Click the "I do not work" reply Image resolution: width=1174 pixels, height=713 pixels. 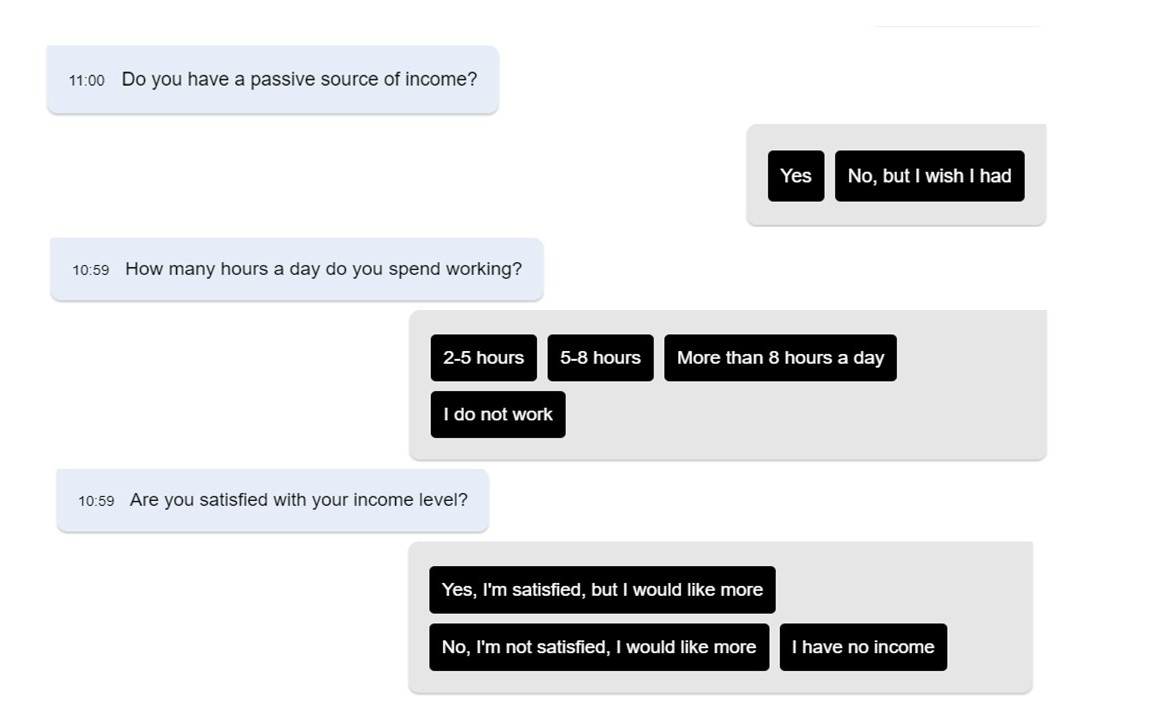click(497, 414)
